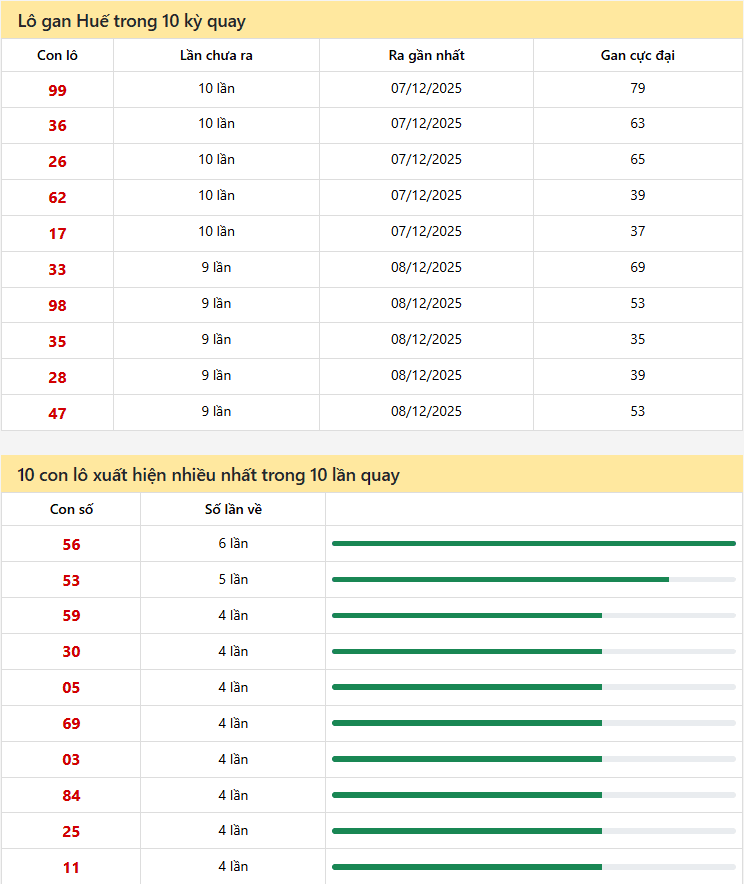This screenshot has height=884, width=744.
Task: Click "Lô gan Huế trong 10 kỳ quay" heading
Action: 131,21
